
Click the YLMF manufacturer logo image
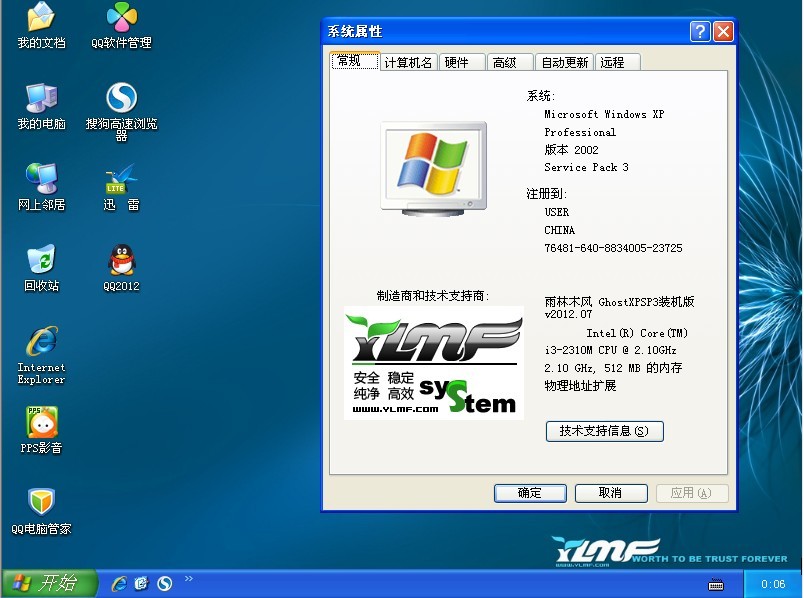pyautogui.click(x=434, y=363)
